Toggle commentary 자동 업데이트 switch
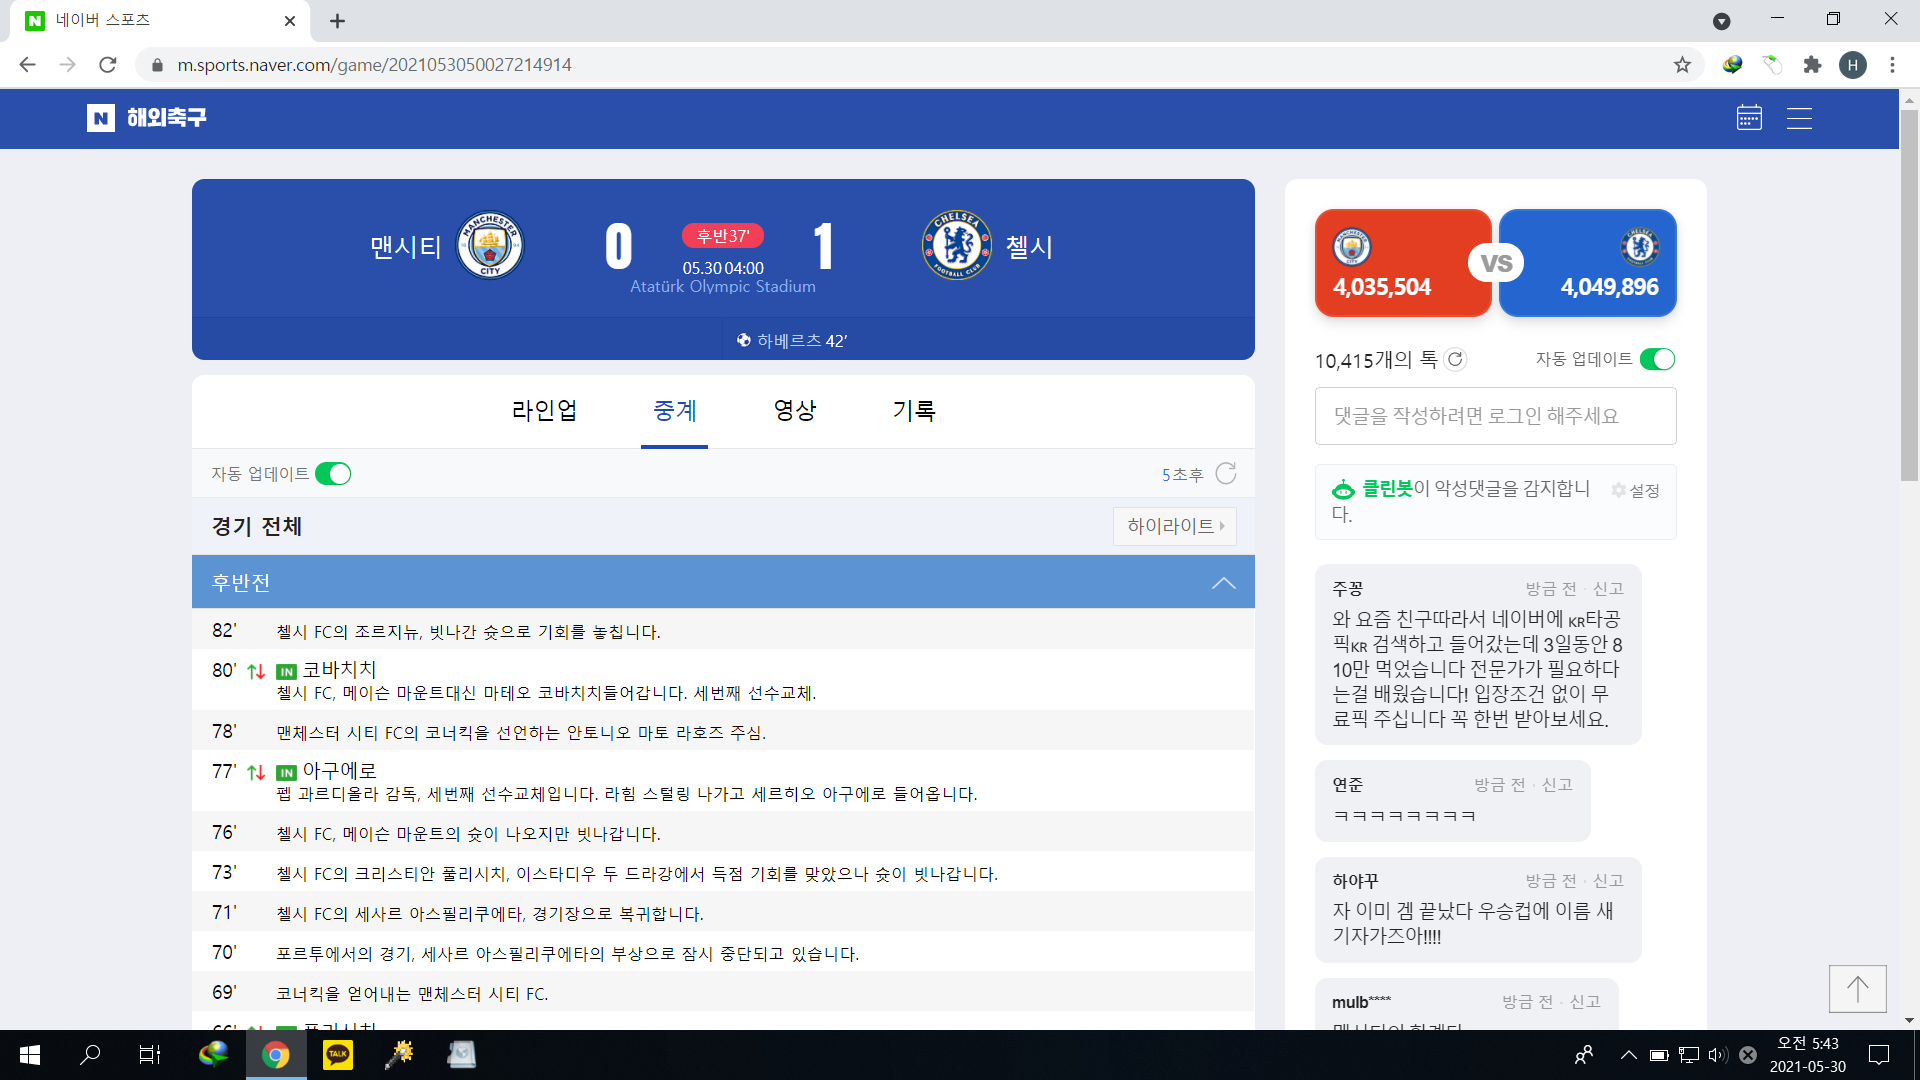Viewport: 1920px width, 1080px height. point(333,473)
